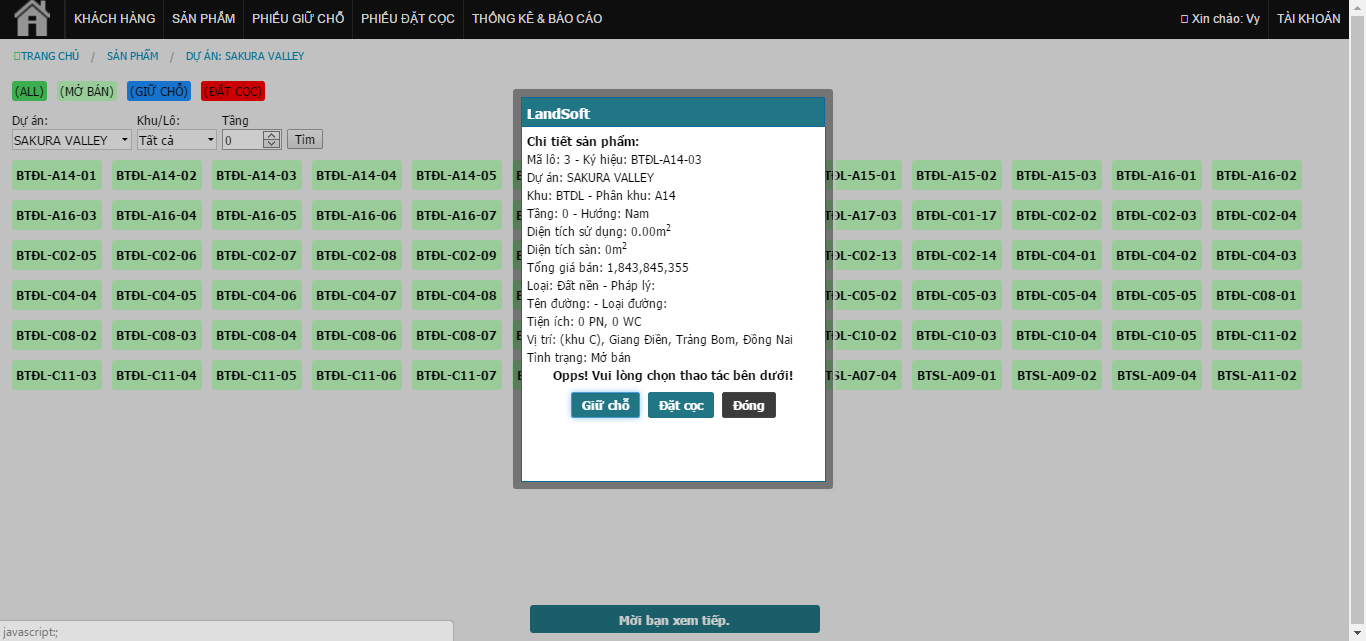The width and height of the screenshot is (1366, 641).
Task: Choose product tile BTĐL-C04-04
Action: (57, 296)
